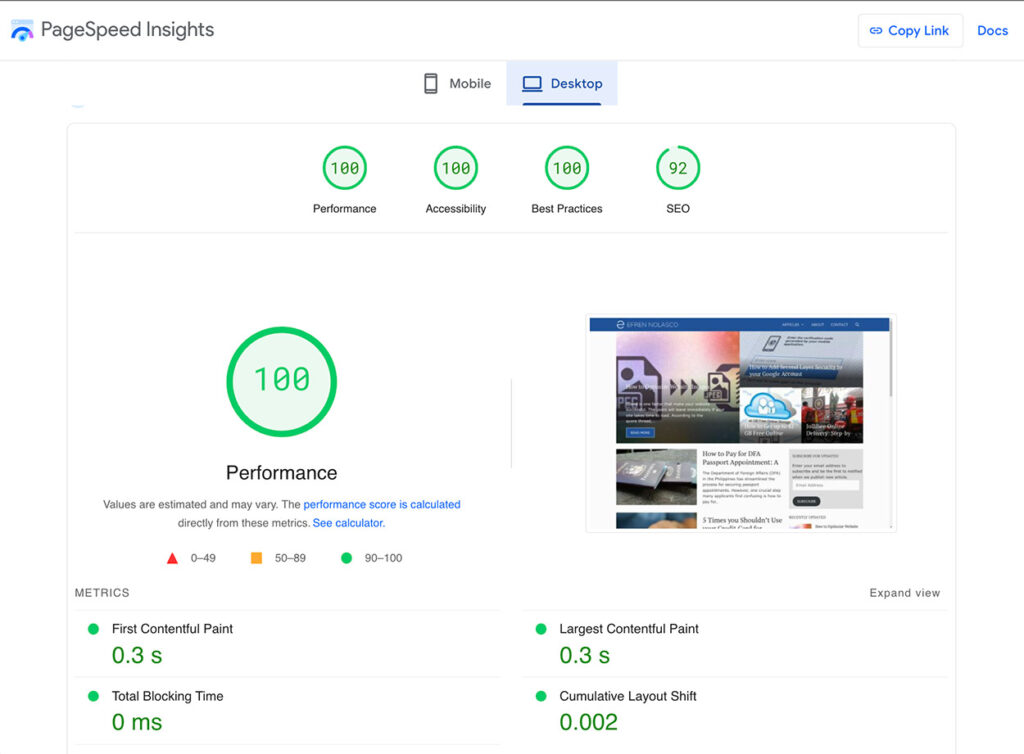Select the Desktop tab
This screenshot has height=754, width=1024.
562,83
